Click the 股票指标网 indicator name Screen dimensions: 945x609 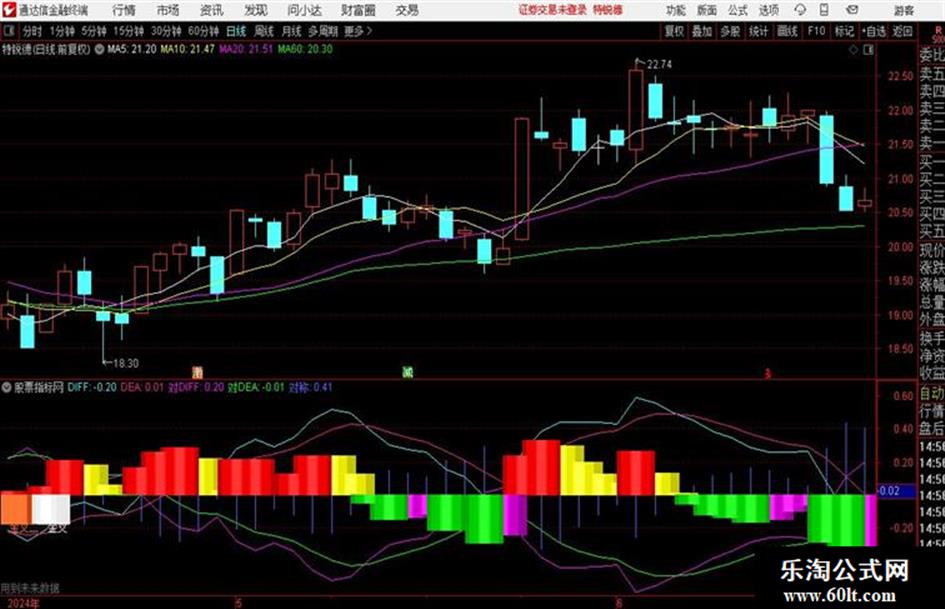point(39,387)
